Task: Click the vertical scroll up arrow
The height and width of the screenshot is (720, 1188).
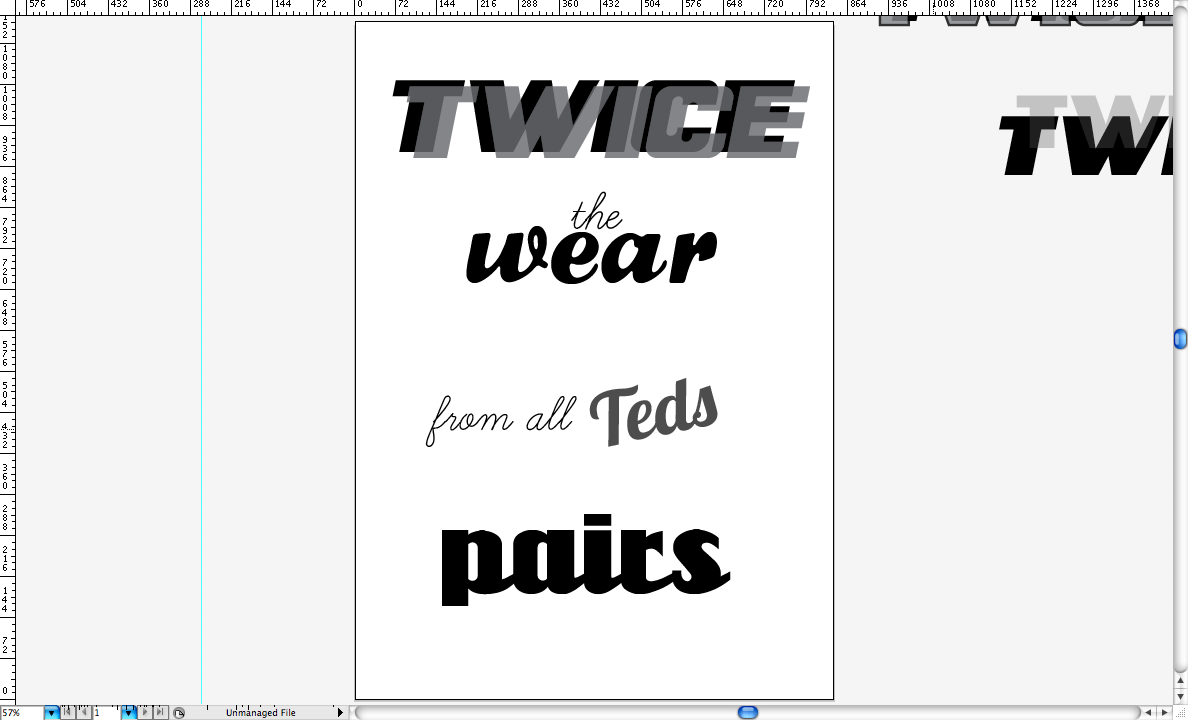Action: click(1180, 681)
